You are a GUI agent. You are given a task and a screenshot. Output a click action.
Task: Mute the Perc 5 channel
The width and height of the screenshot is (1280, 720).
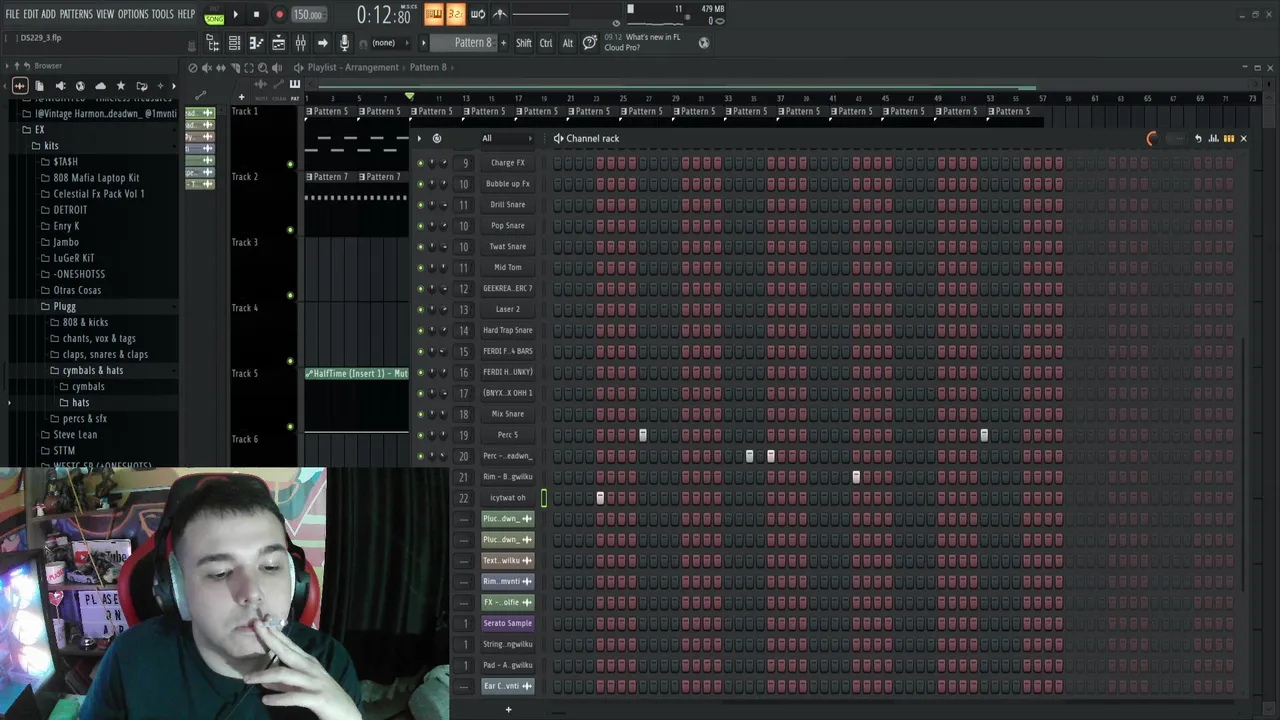[420, 435]
